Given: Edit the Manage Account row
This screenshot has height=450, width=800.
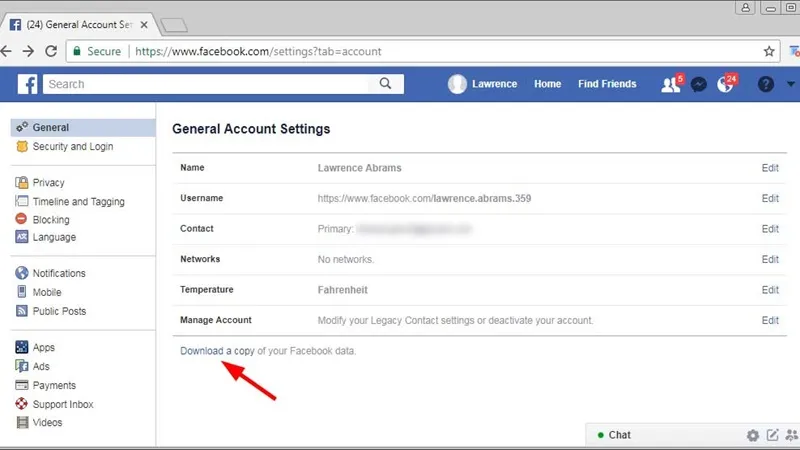Looking at the screenshot, I should tap(770, 320).
